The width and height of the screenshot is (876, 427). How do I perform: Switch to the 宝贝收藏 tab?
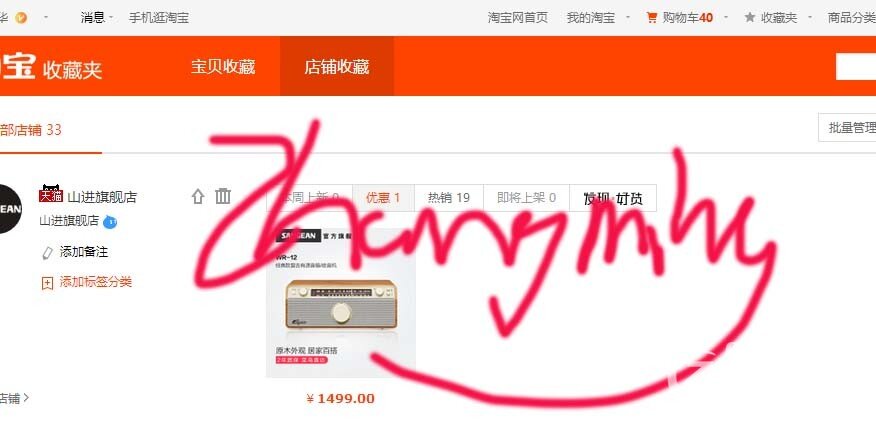[223, 67]
